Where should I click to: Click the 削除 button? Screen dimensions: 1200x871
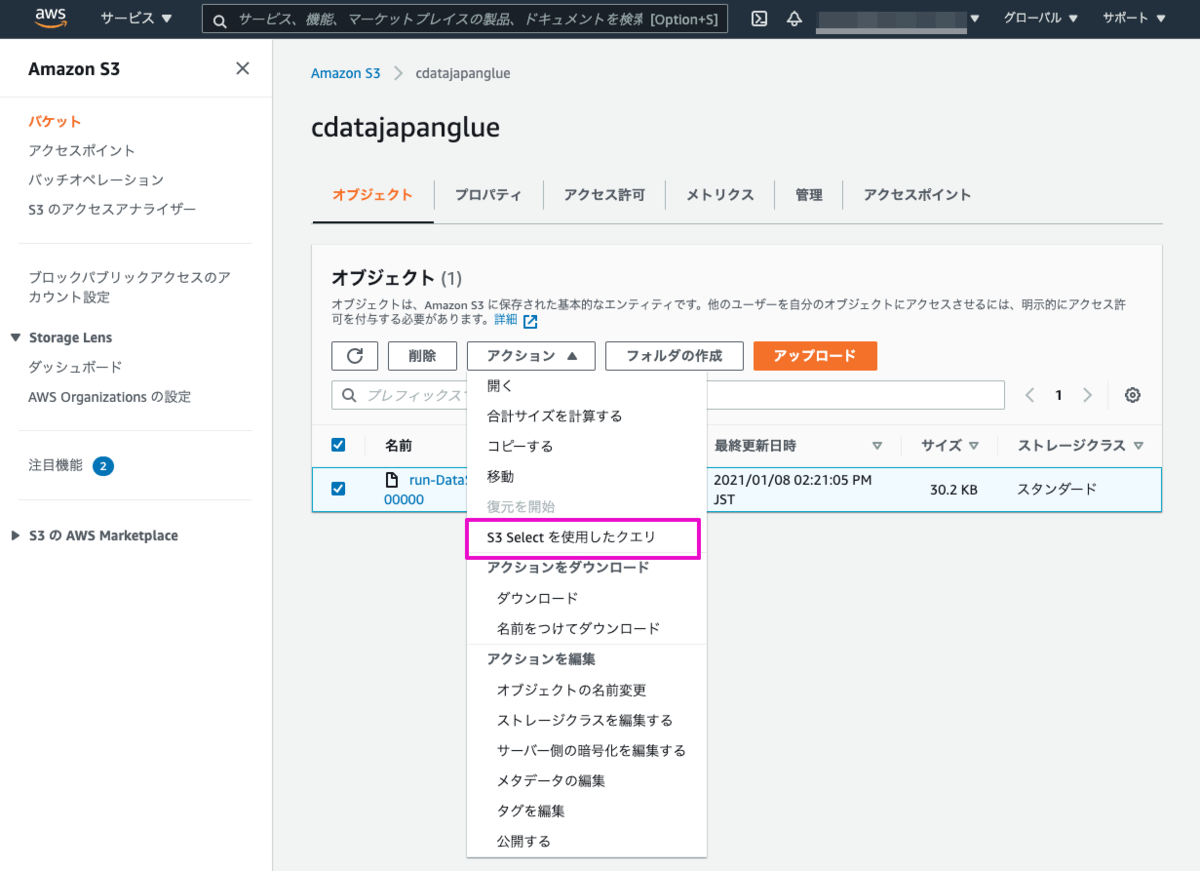422,356
